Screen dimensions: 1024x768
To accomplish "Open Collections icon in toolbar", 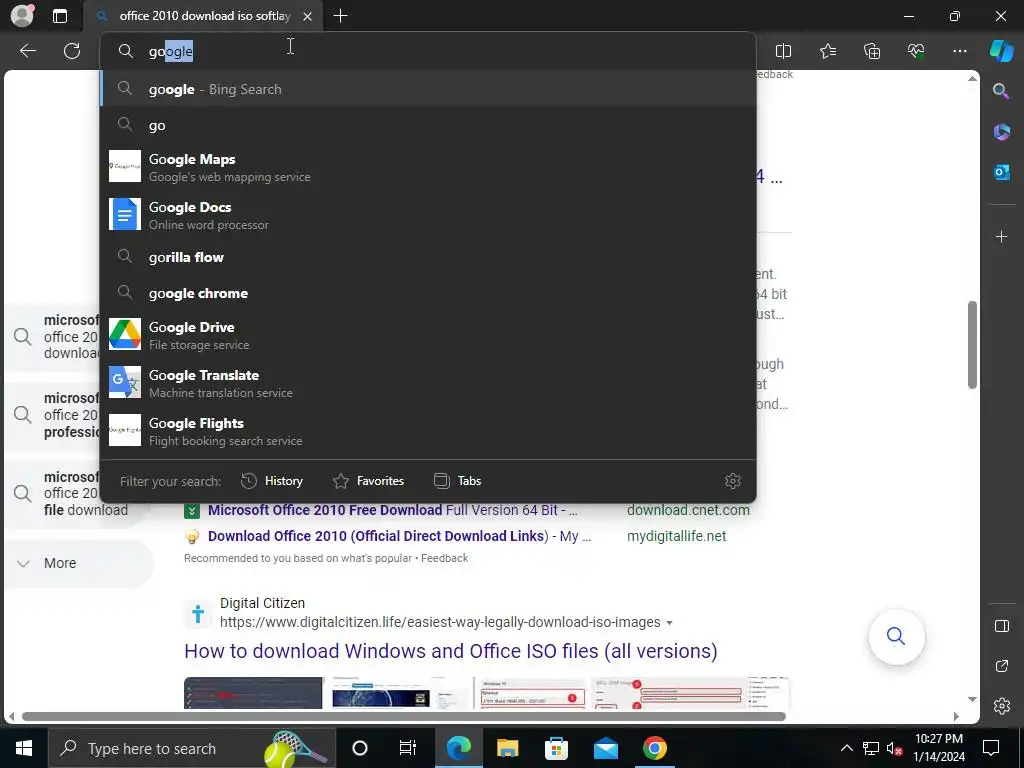I will (872, 51).
